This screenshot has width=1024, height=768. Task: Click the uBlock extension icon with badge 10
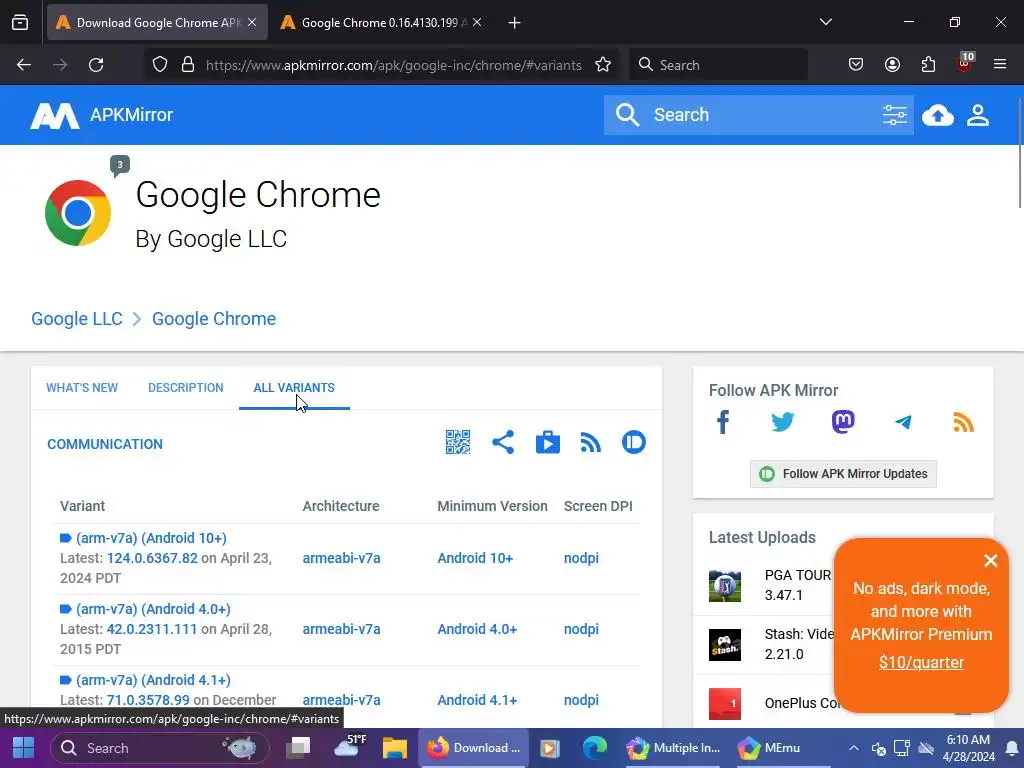[965, 63]
